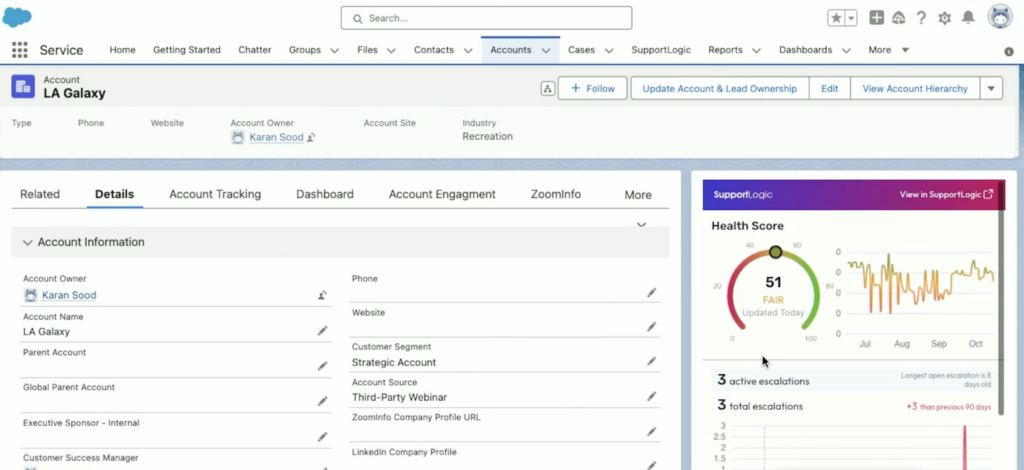This screenshot has height=470, width=1024.
Task: Open the Dashboards tab dropdown chevron
Action: click(x=846, y=50)
